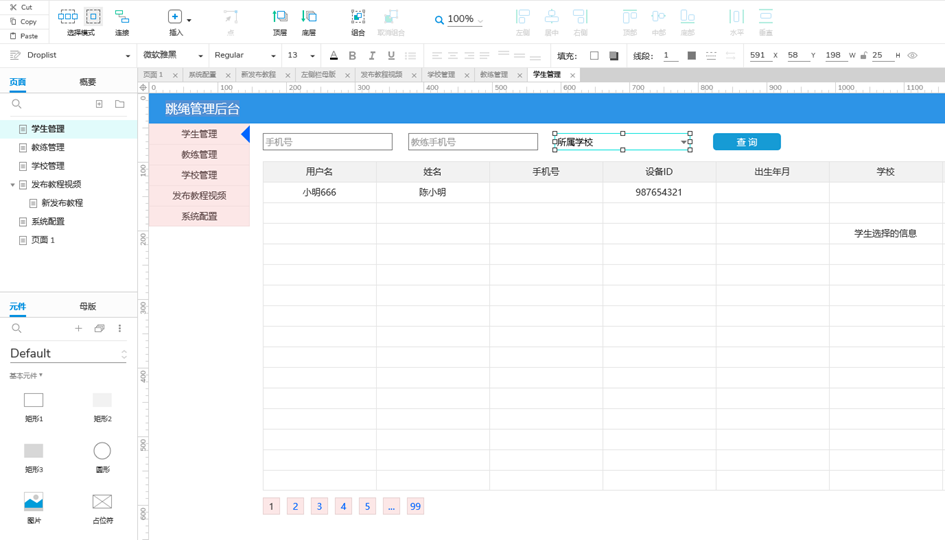This screenshot has width=945, height=540.
Task: Click the 右侧 align right icon
Action: [x=580, y=16]
